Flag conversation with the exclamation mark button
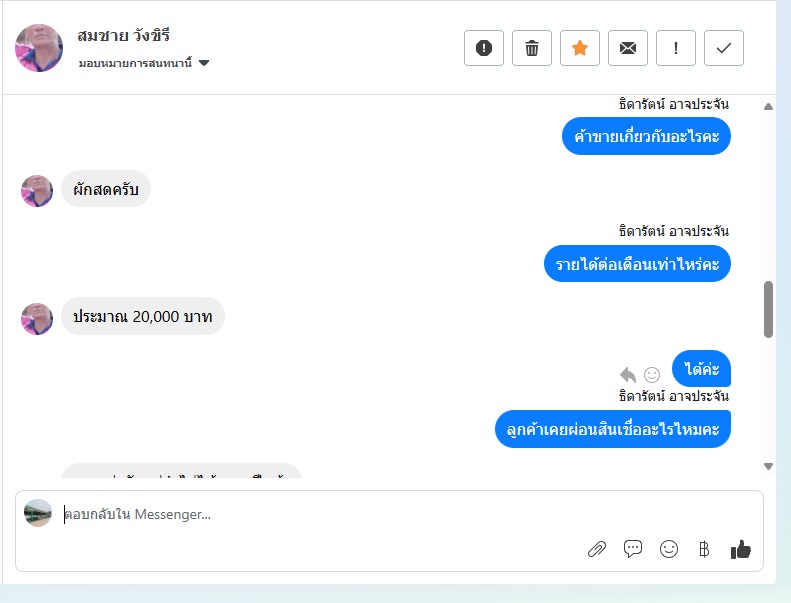 tap(675, 48)
